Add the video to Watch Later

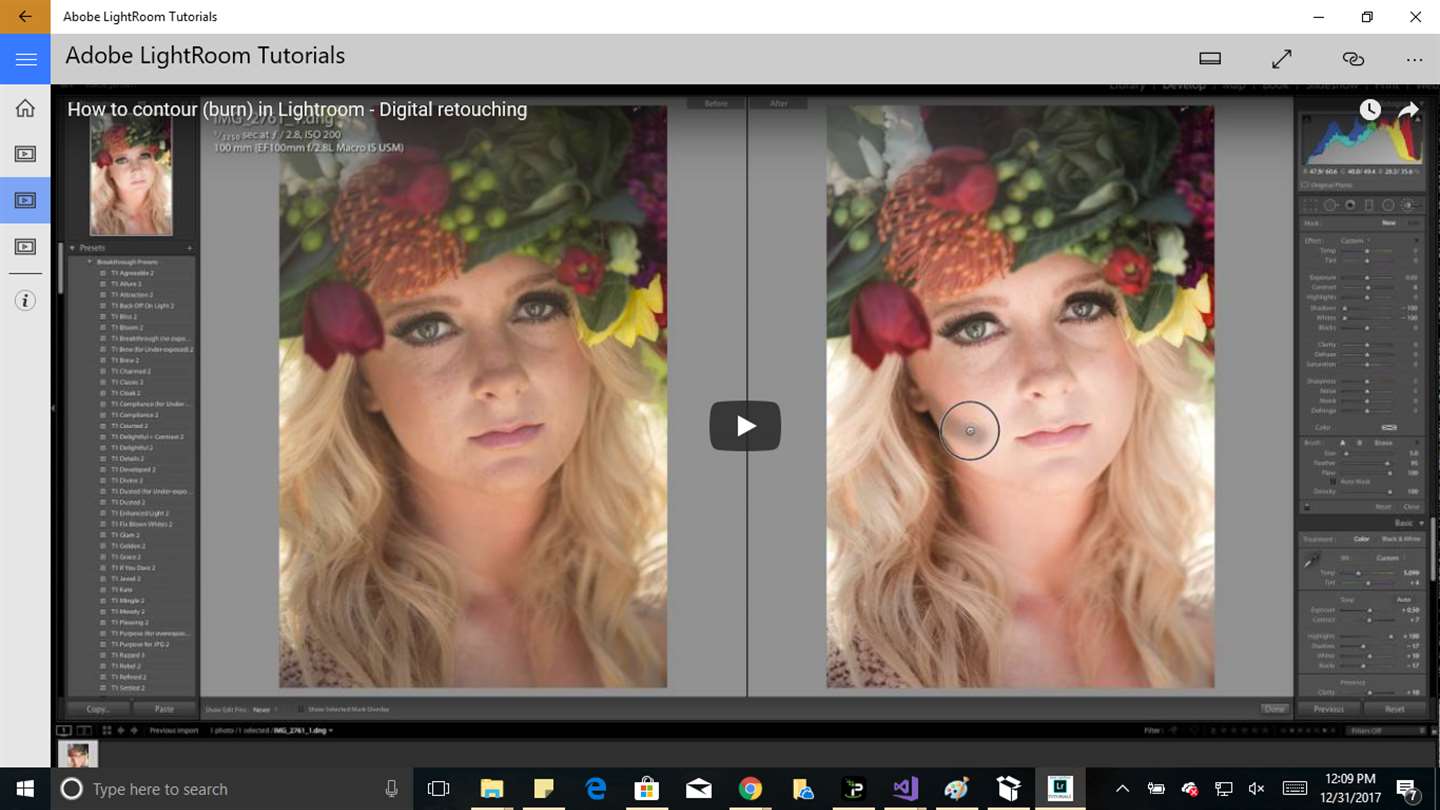coord(1370,111)
